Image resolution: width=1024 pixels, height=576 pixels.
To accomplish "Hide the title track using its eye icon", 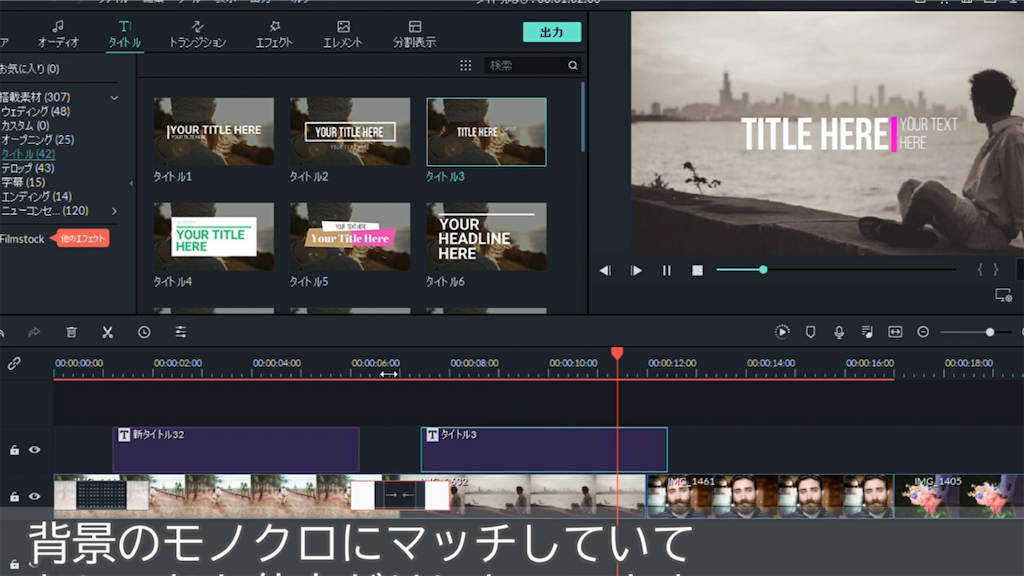I will point(35,450).
